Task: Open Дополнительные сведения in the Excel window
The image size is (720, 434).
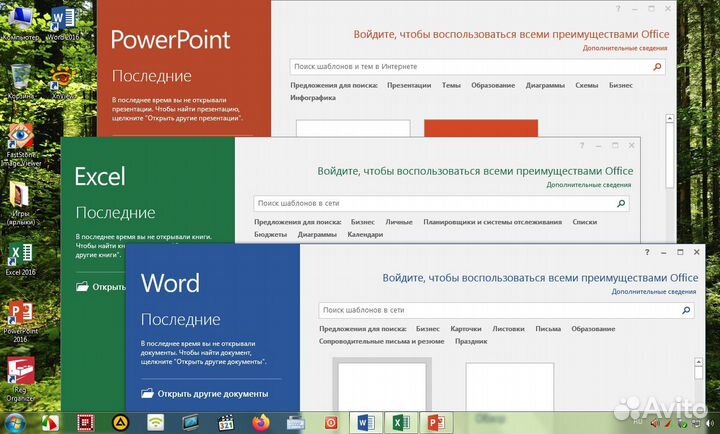Action: coord(589,185)
